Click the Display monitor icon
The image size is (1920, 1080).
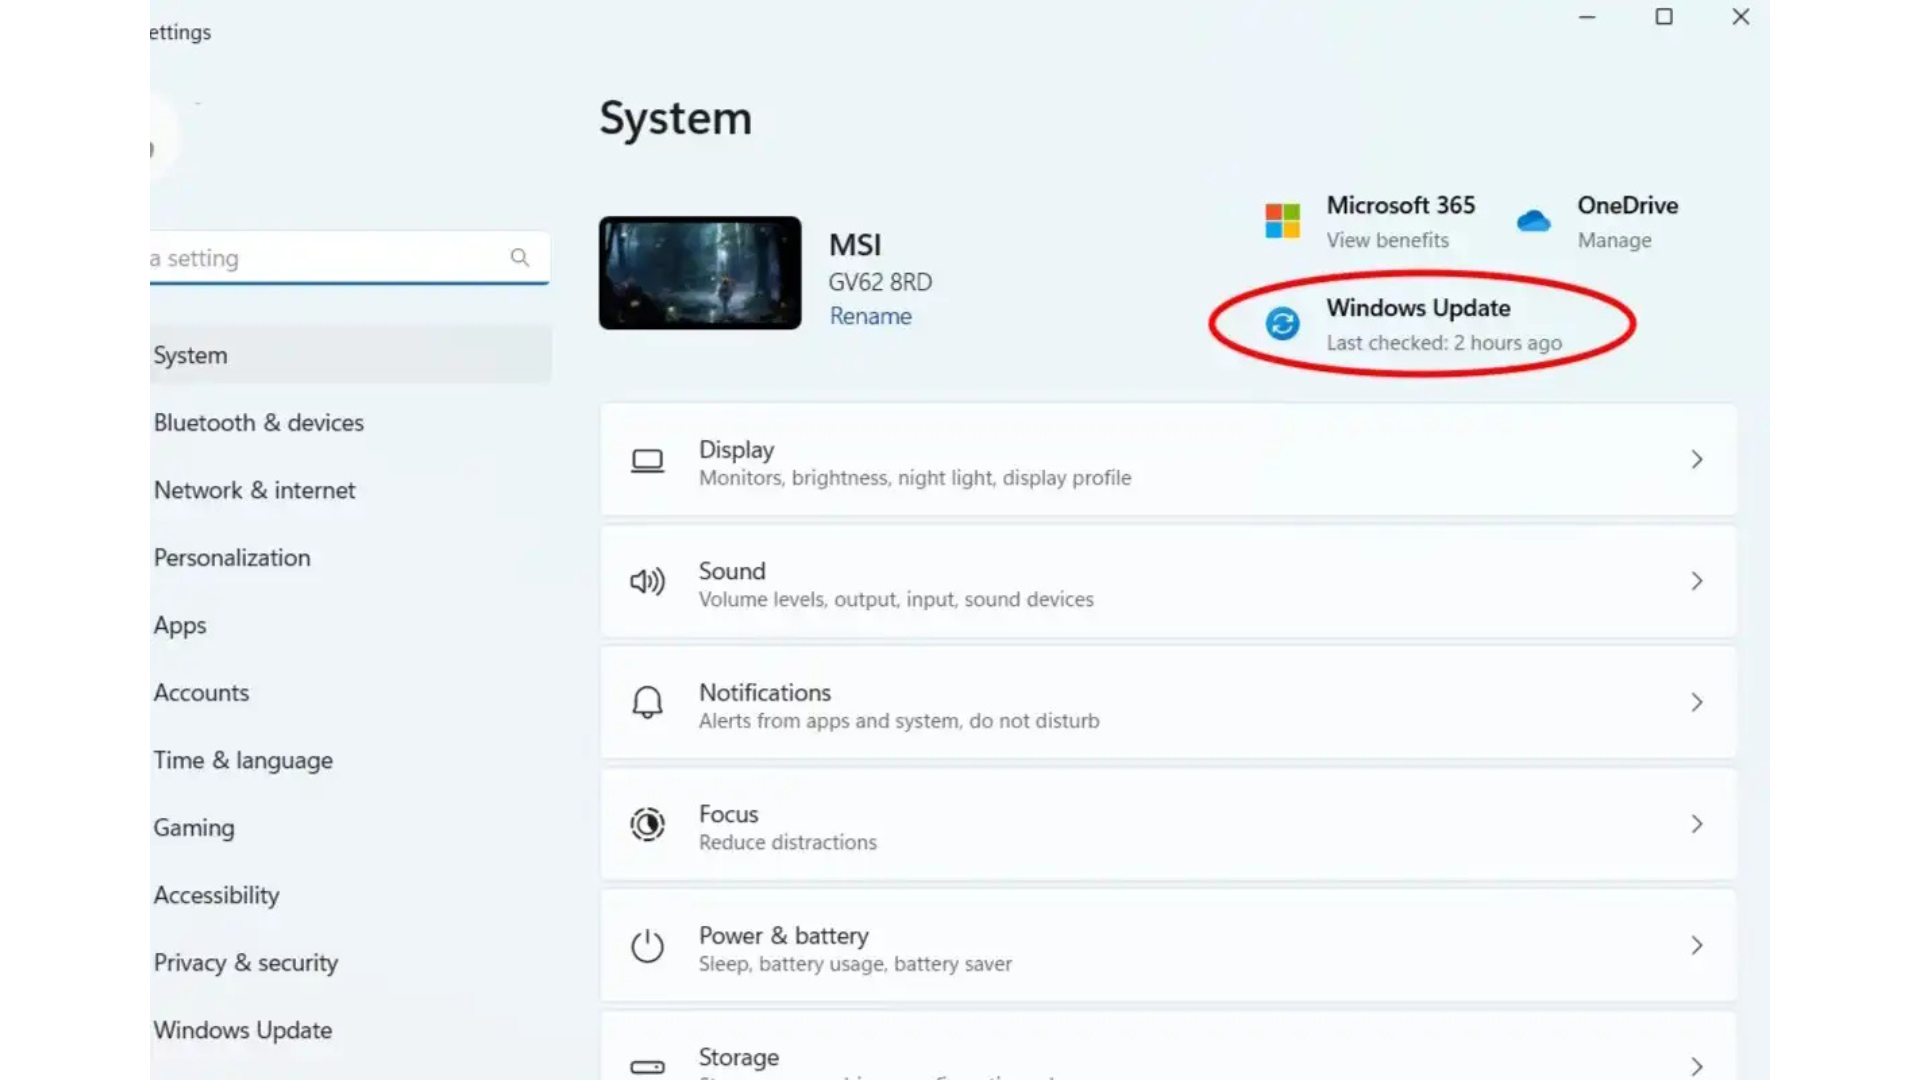tap(648, 460)
